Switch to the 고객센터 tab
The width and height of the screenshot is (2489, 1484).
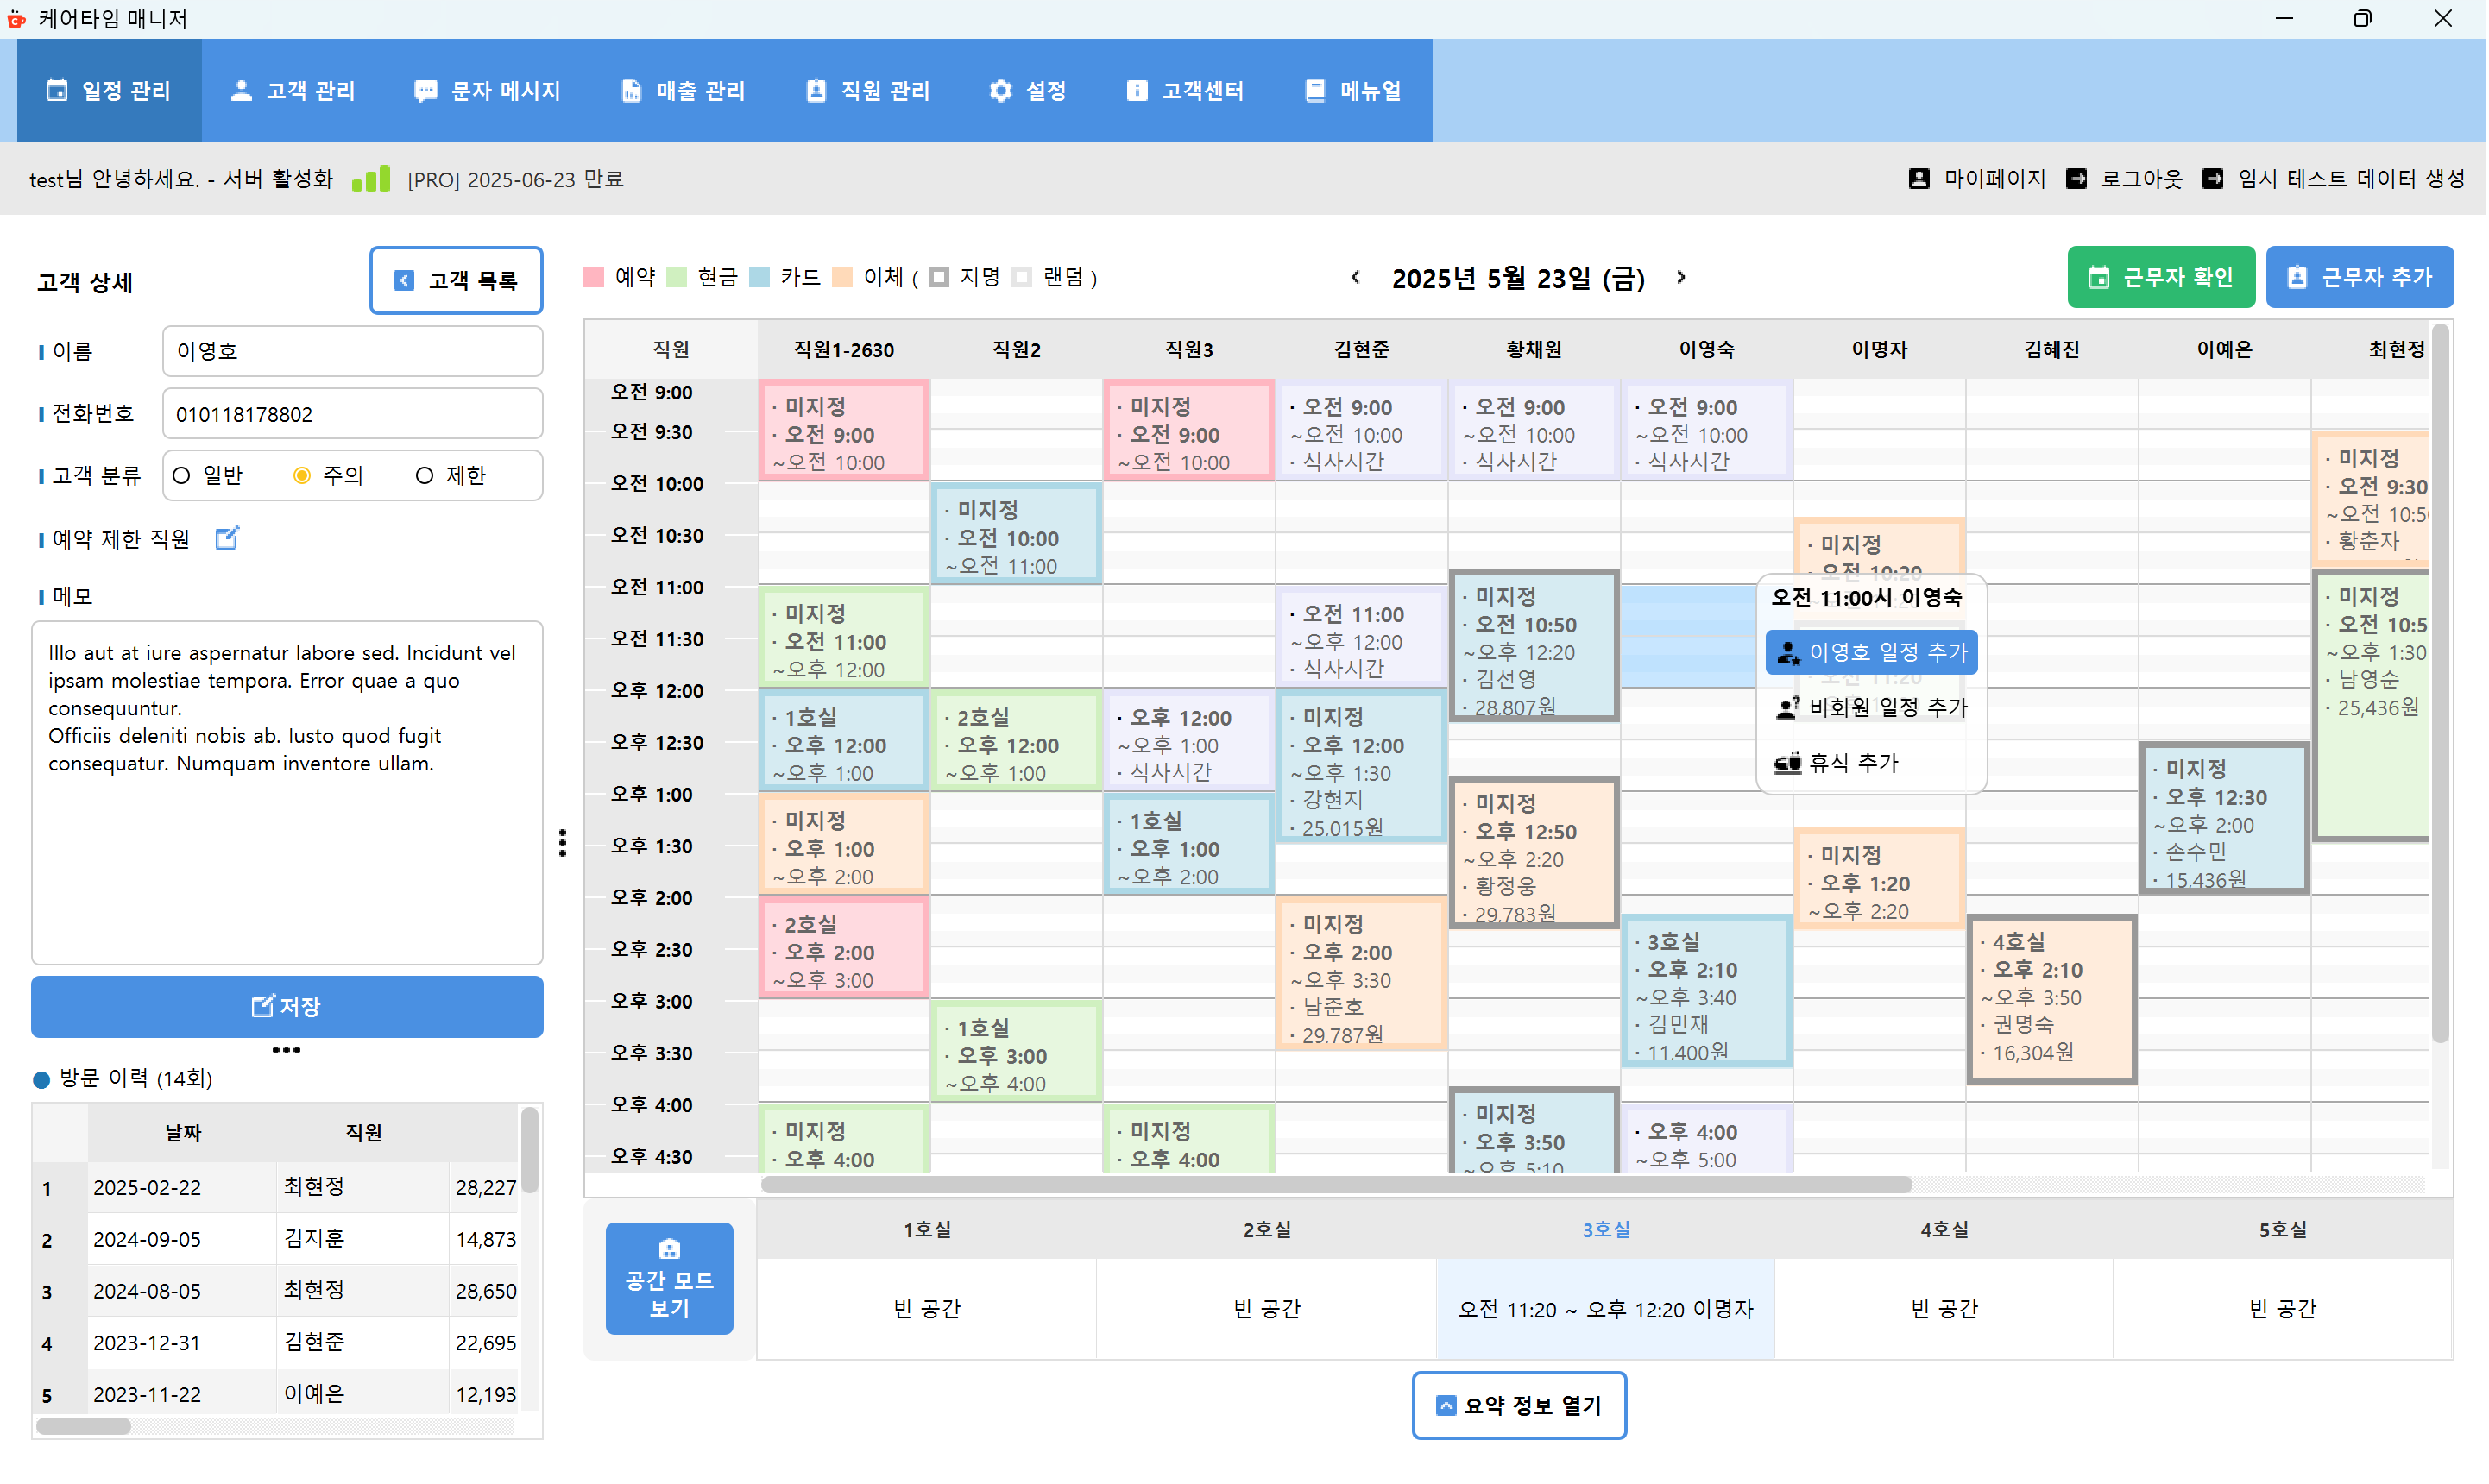pos(1186,90)
